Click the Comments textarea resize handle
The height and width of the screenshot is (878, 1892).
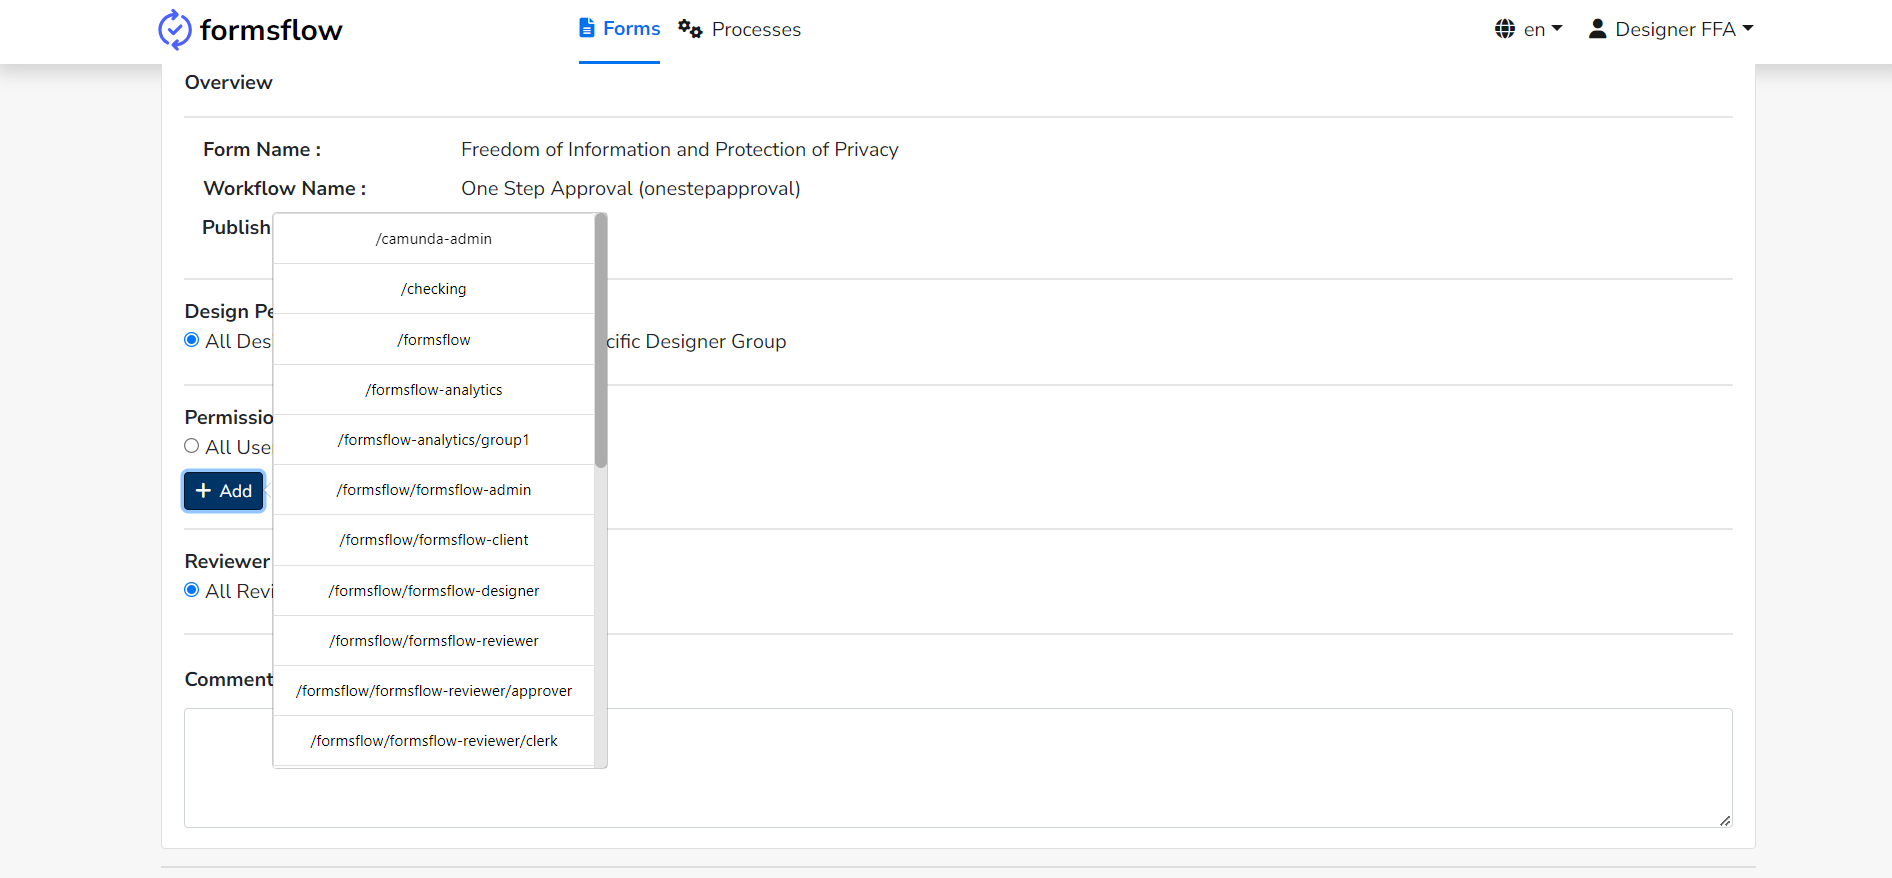click(1725, 820)
